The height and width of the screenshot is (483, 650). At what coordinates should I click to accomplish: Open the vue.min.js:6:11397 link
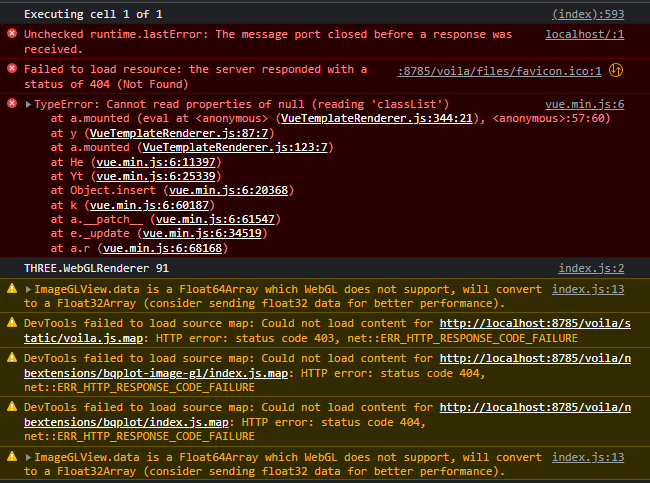[156, 162]
